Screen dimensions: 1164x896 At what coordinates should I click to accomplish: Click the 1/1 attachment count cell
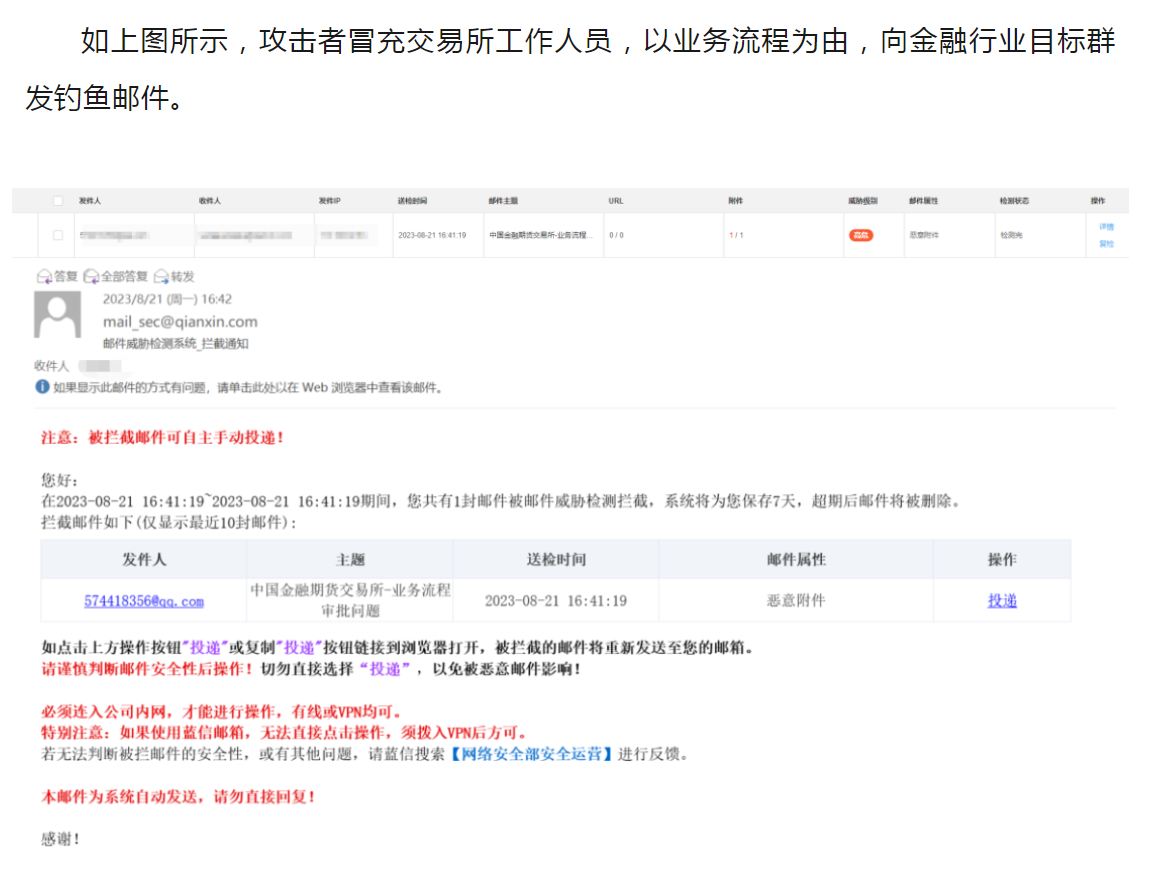pos(736,235)
